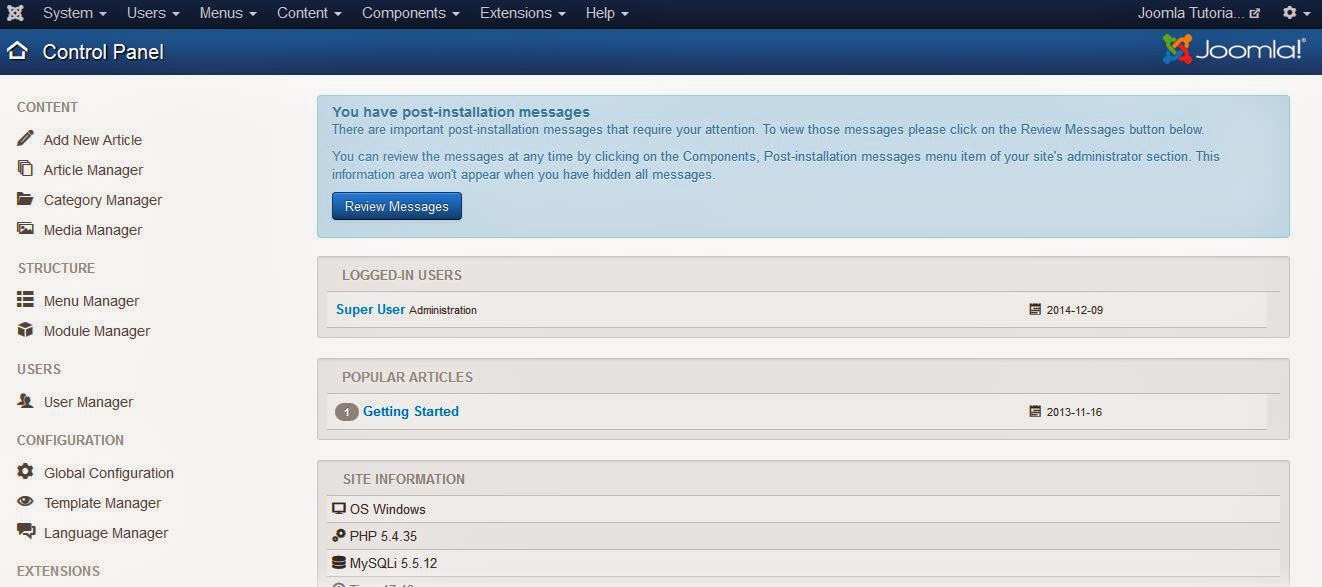Image resolution: width=1322 pixels, height=587 pixels.
Task: Open User Manager from the sidebar
Action: coord(88,402)
